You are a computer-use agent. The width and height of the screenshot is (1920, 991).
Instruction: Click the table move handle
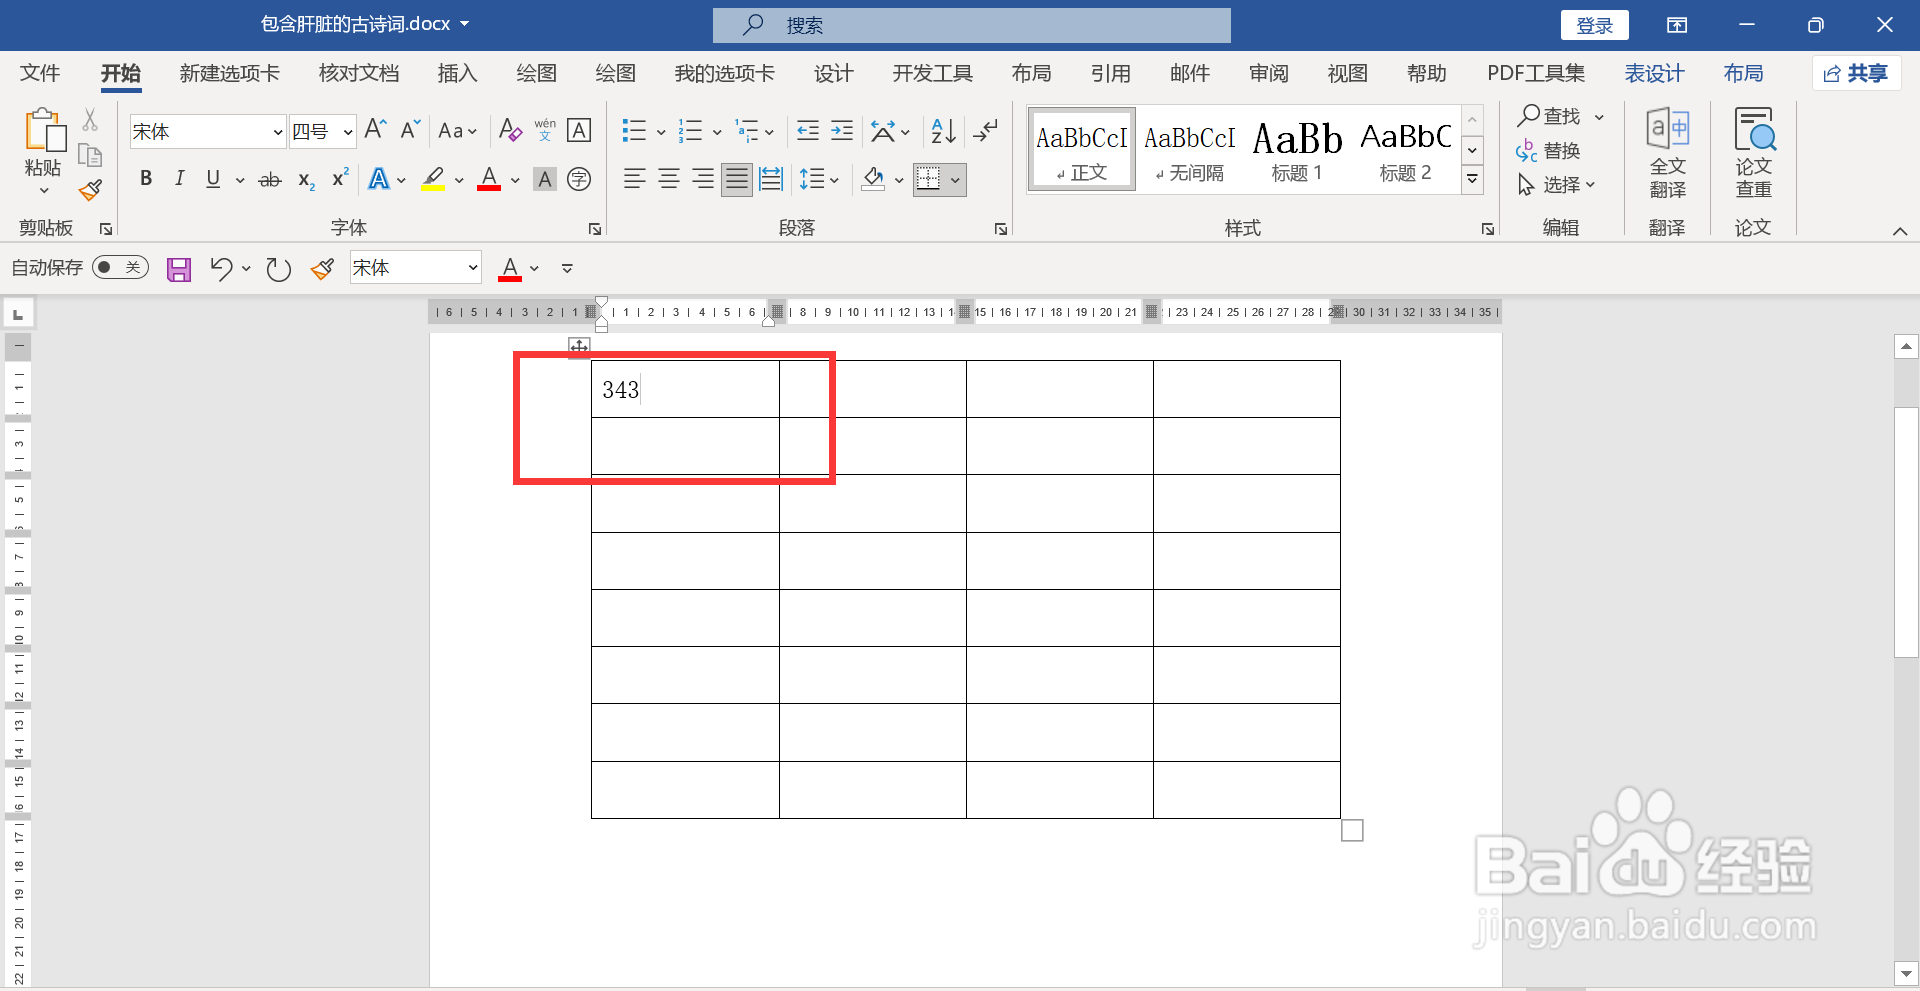[579, 347]
